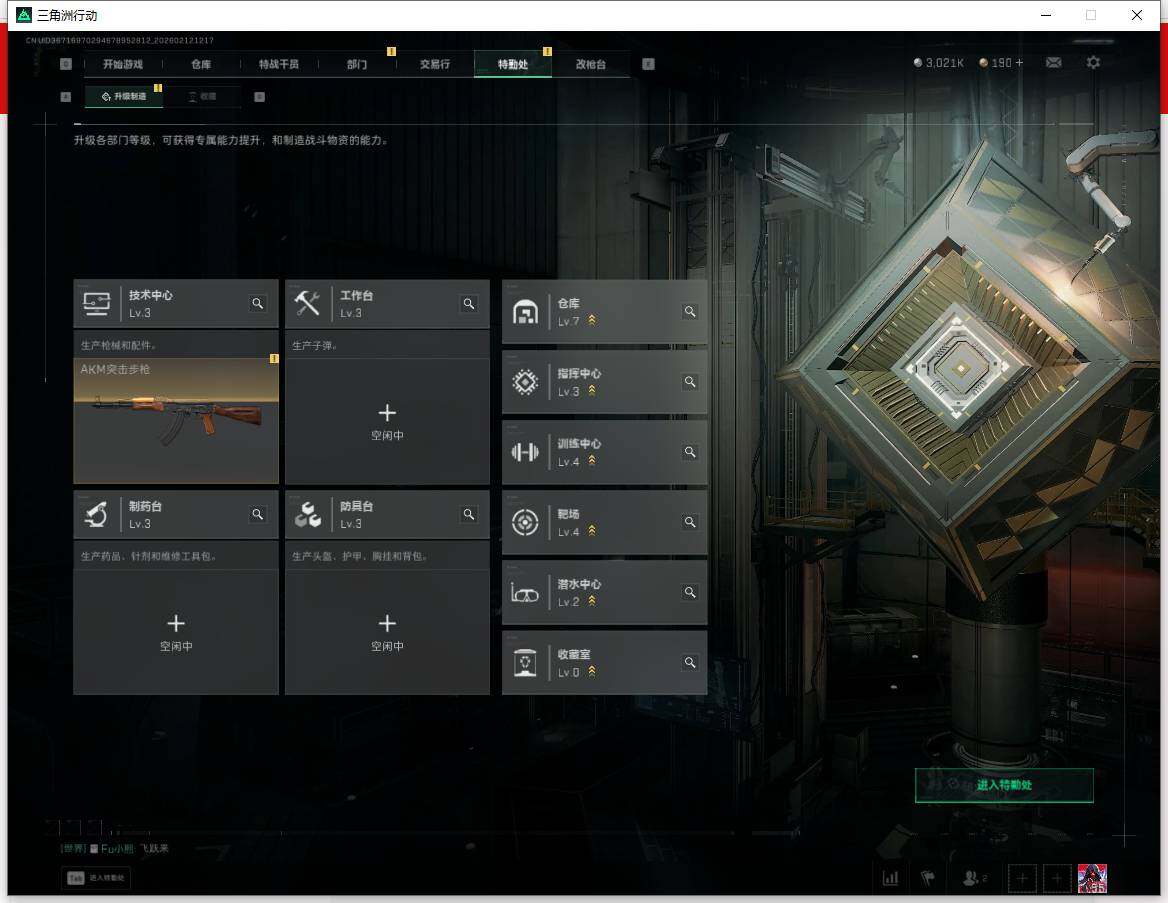Switch to the 特战干员 tab

point(279,64)
